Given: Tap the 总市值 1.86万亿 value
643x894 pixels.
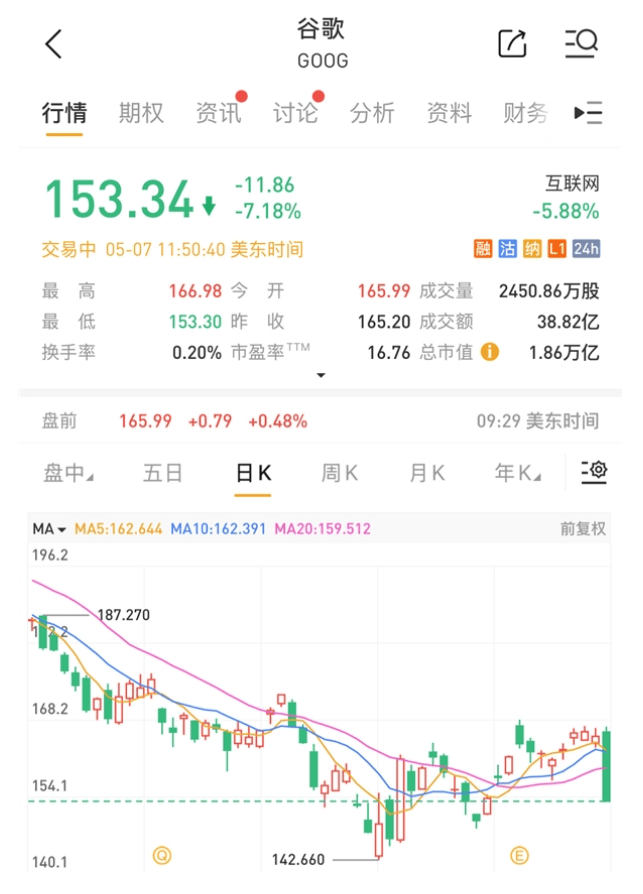Looking at the screenshot, I should point(564,352).
